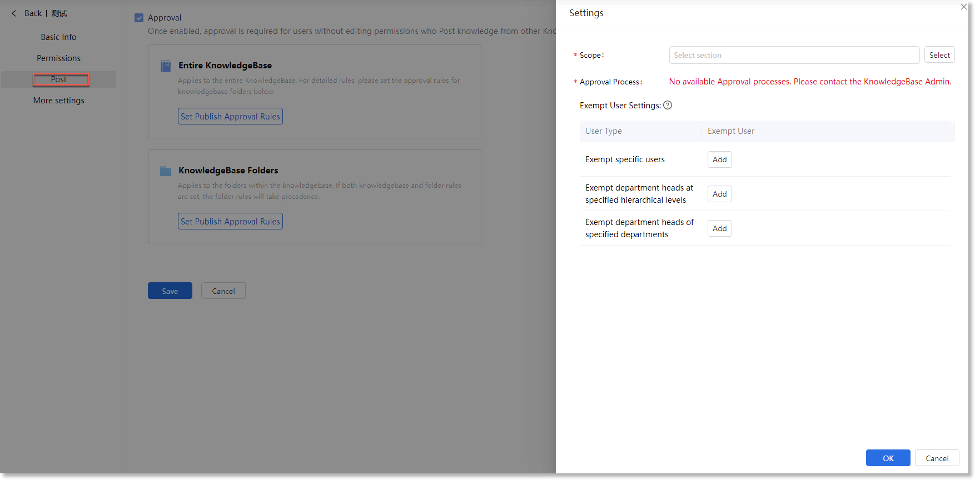Image resolution: width=976 pixels, height=480 pixels.
Task: Add exempt heads at specified hierarchical levels
Action: click(x=719, y=193)
